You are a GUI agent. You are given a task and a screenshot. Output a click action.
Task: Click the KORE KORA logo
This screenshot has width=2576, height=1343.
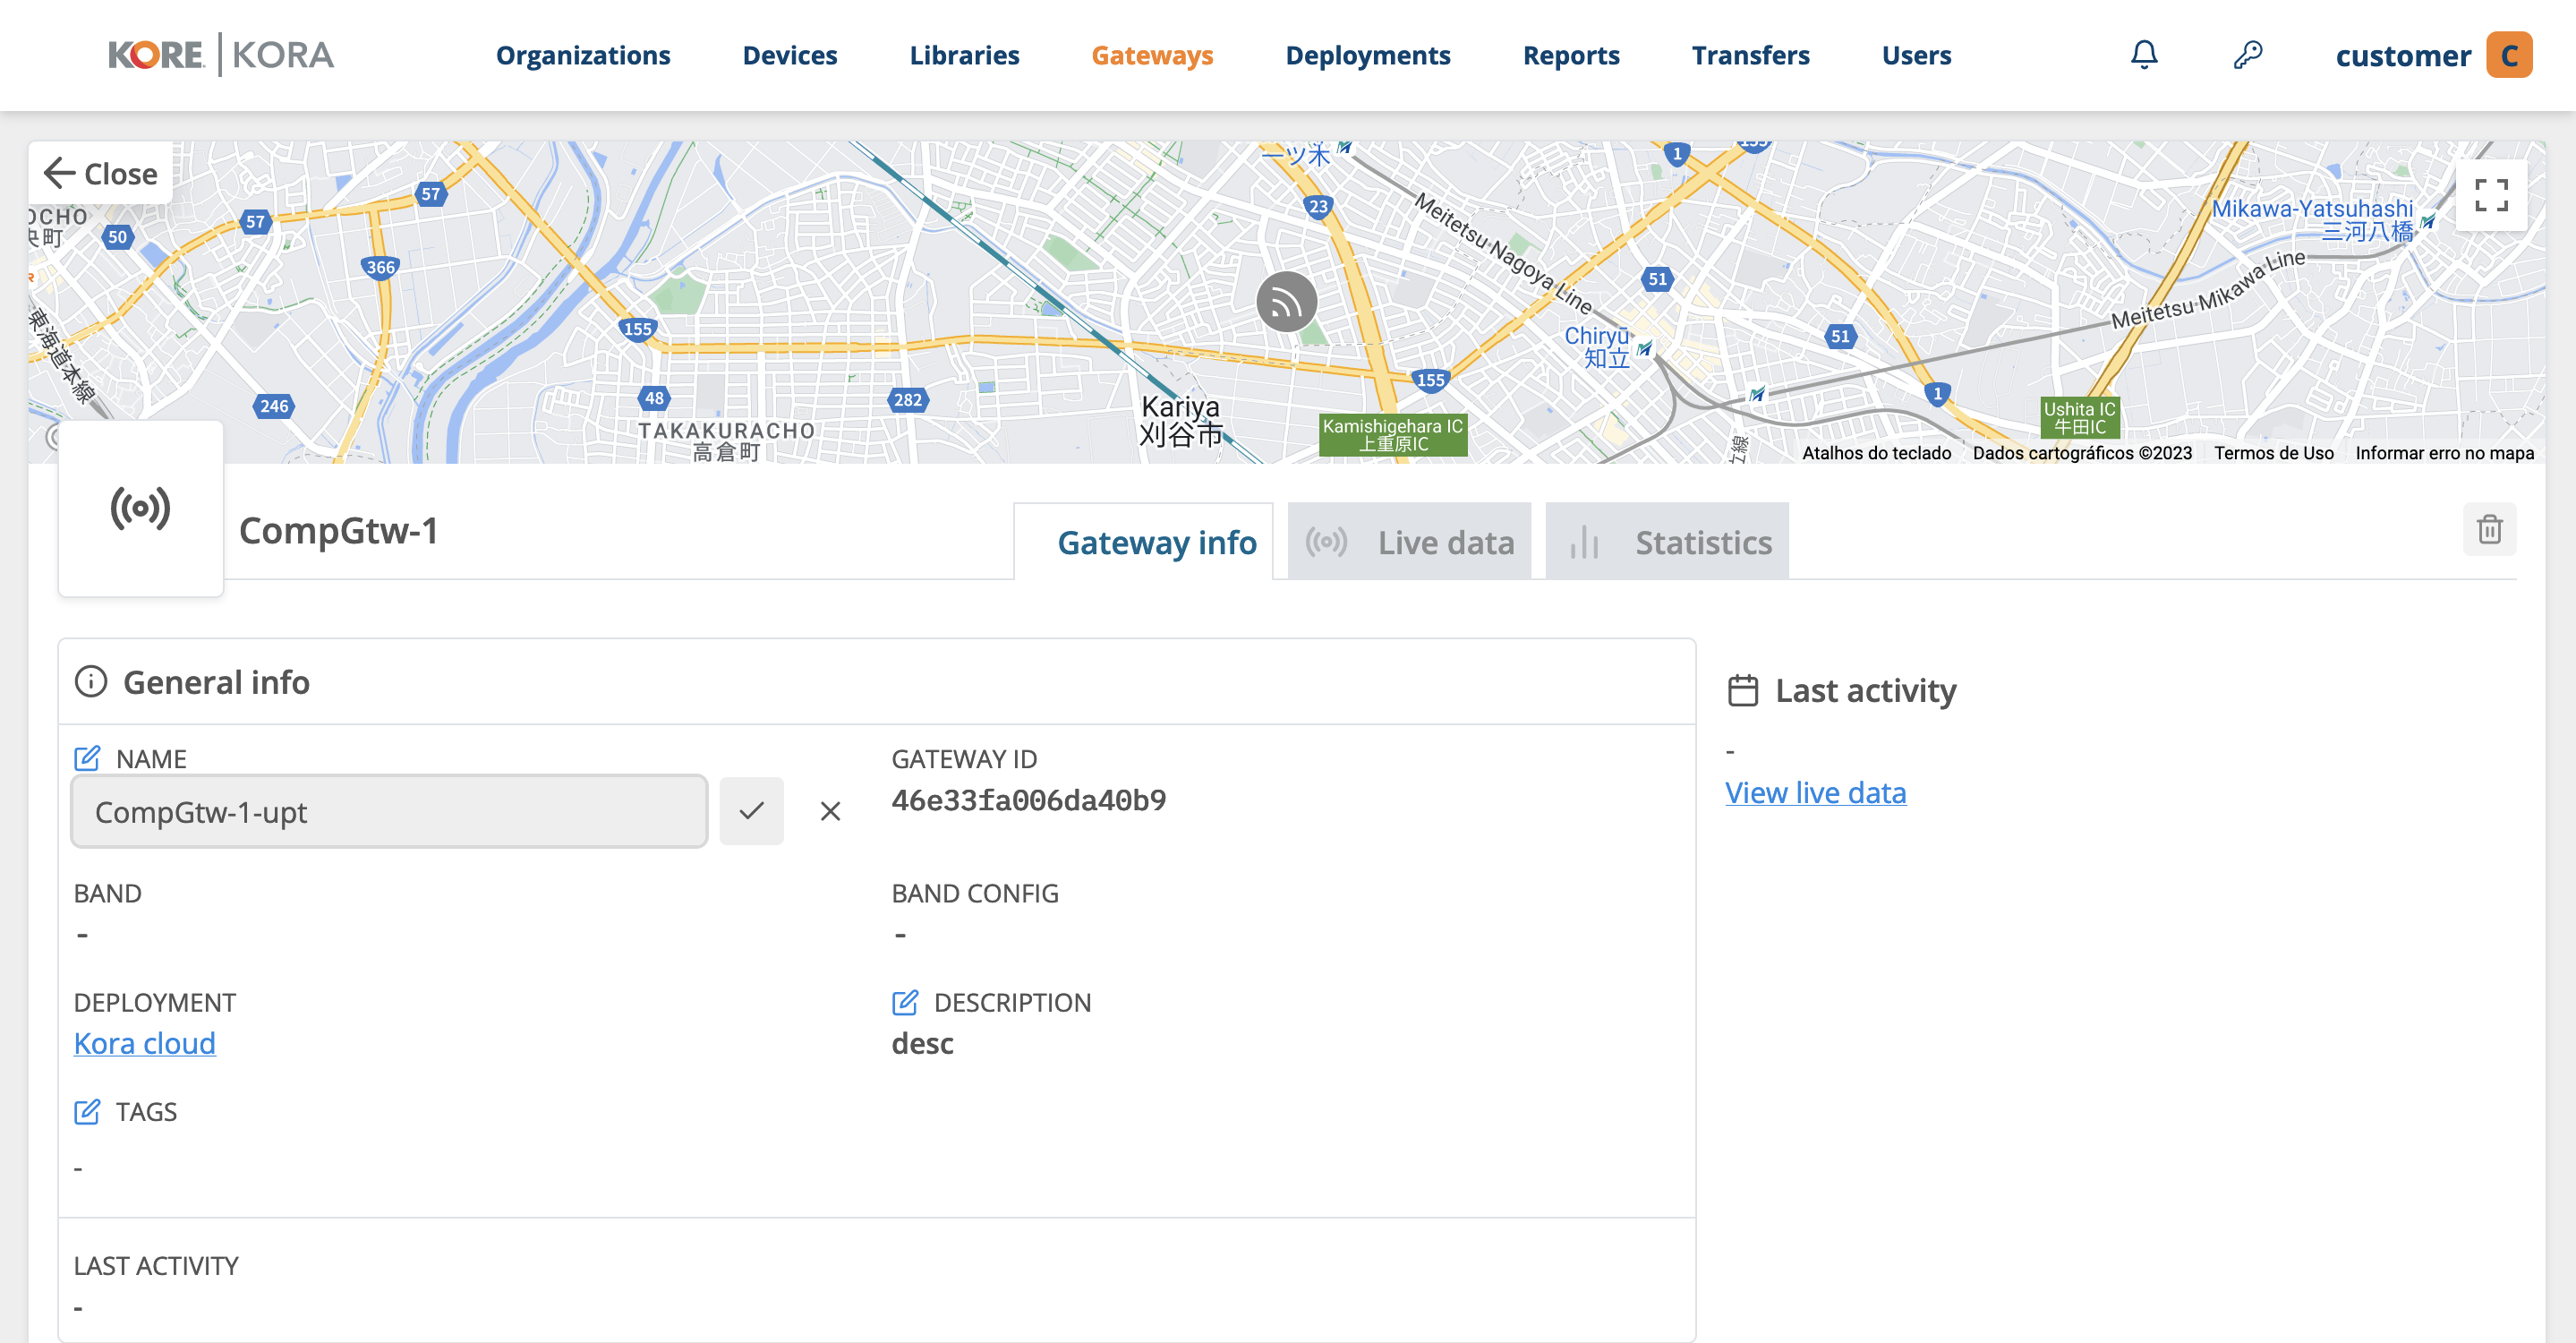(221, 55)
